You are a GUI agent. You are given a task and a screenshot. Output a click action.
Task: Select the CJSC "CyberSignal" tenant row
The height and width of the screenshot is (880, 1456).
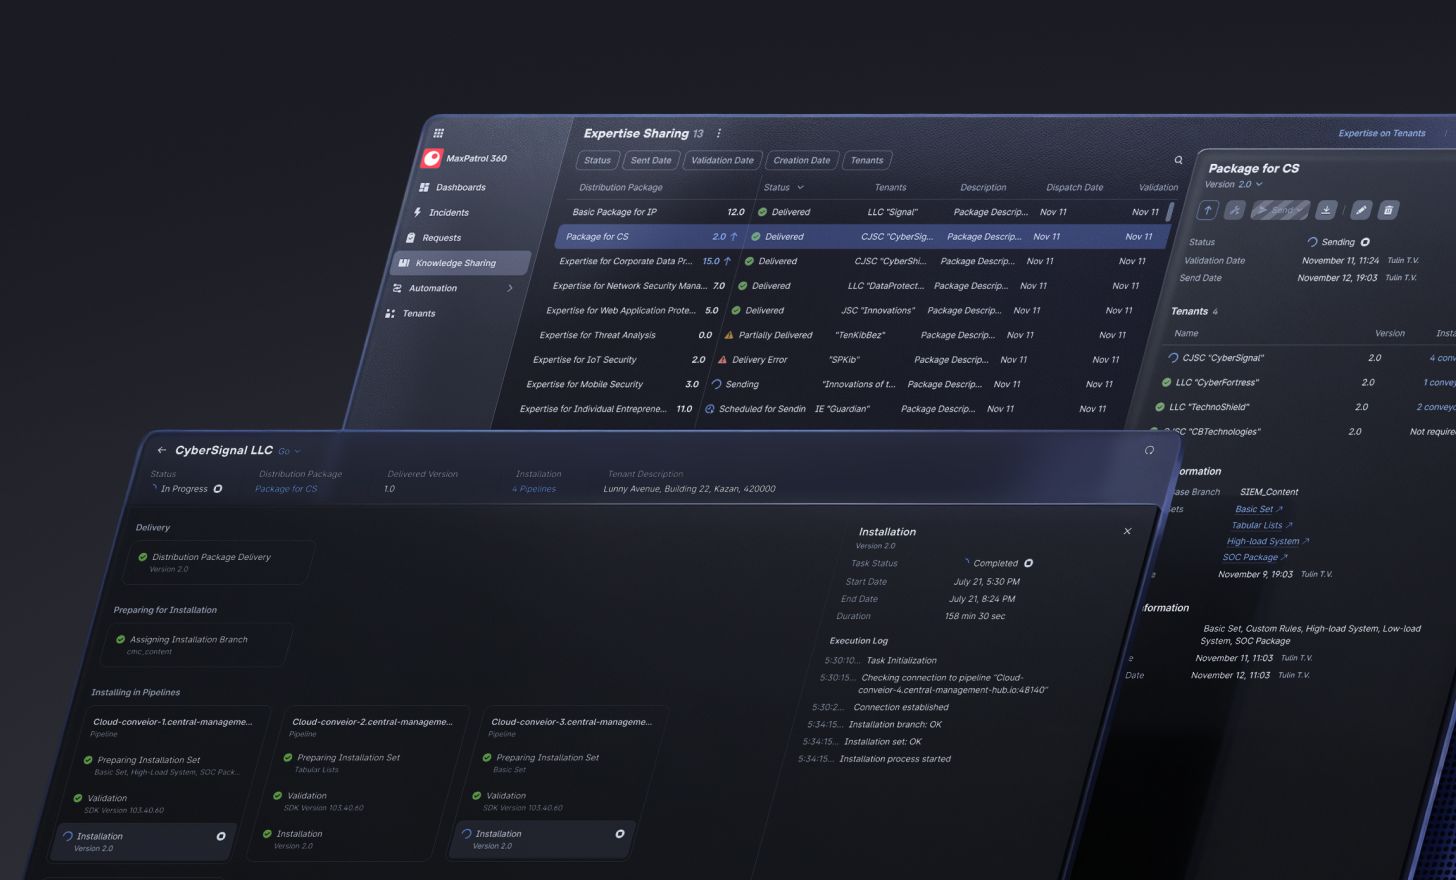tap(1310, 358)
